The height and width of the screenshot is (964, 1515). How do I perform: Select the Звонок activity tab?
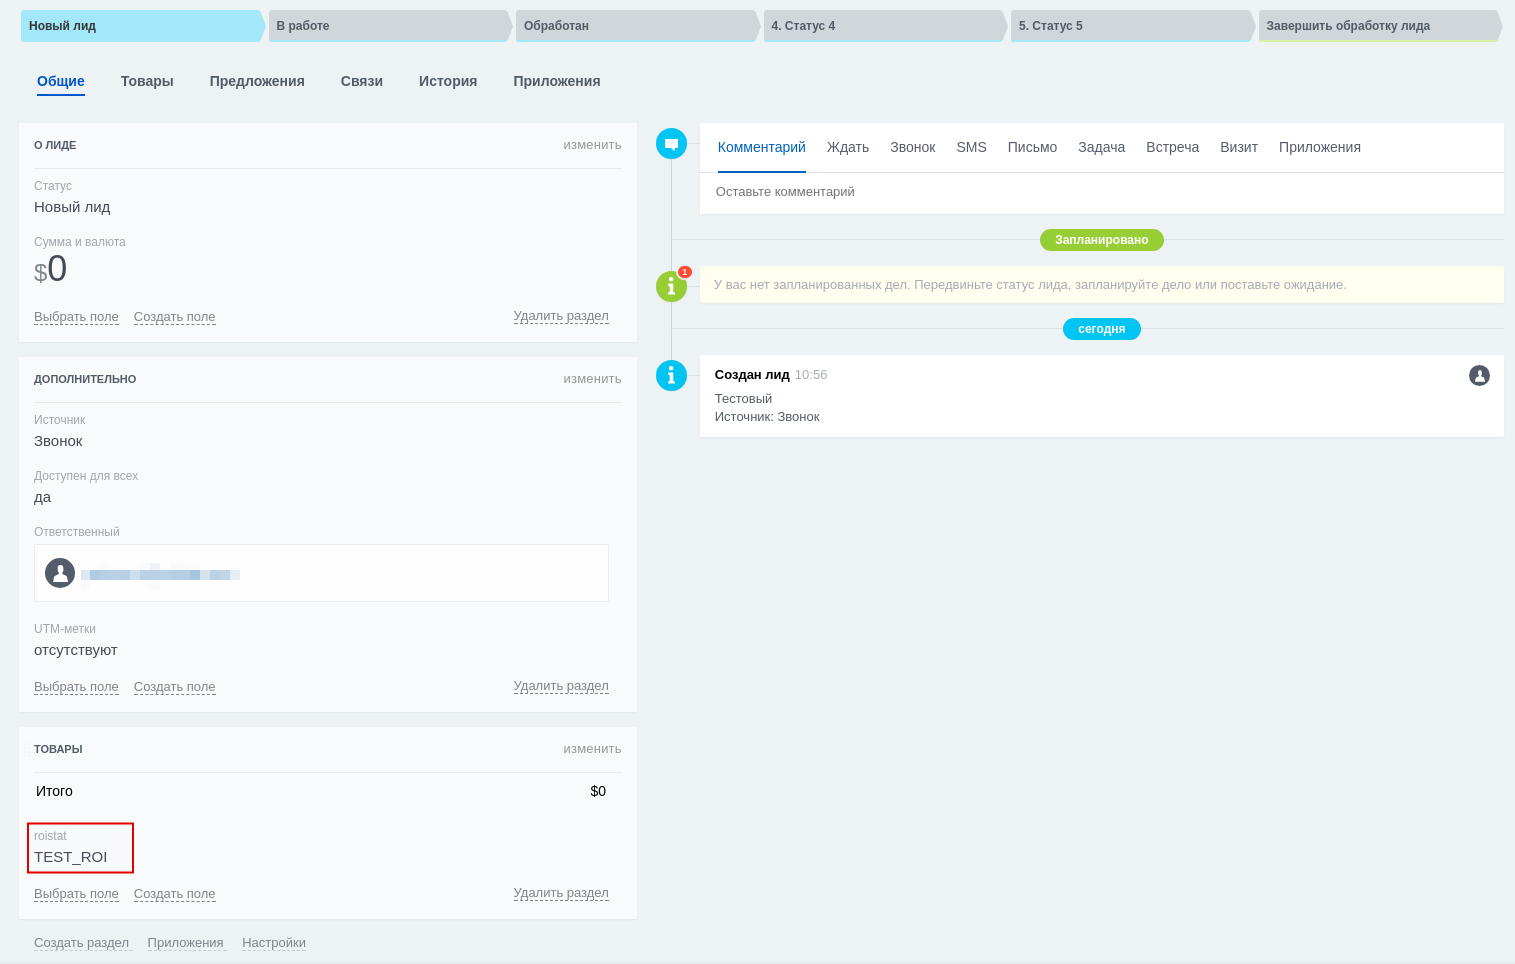912,147
